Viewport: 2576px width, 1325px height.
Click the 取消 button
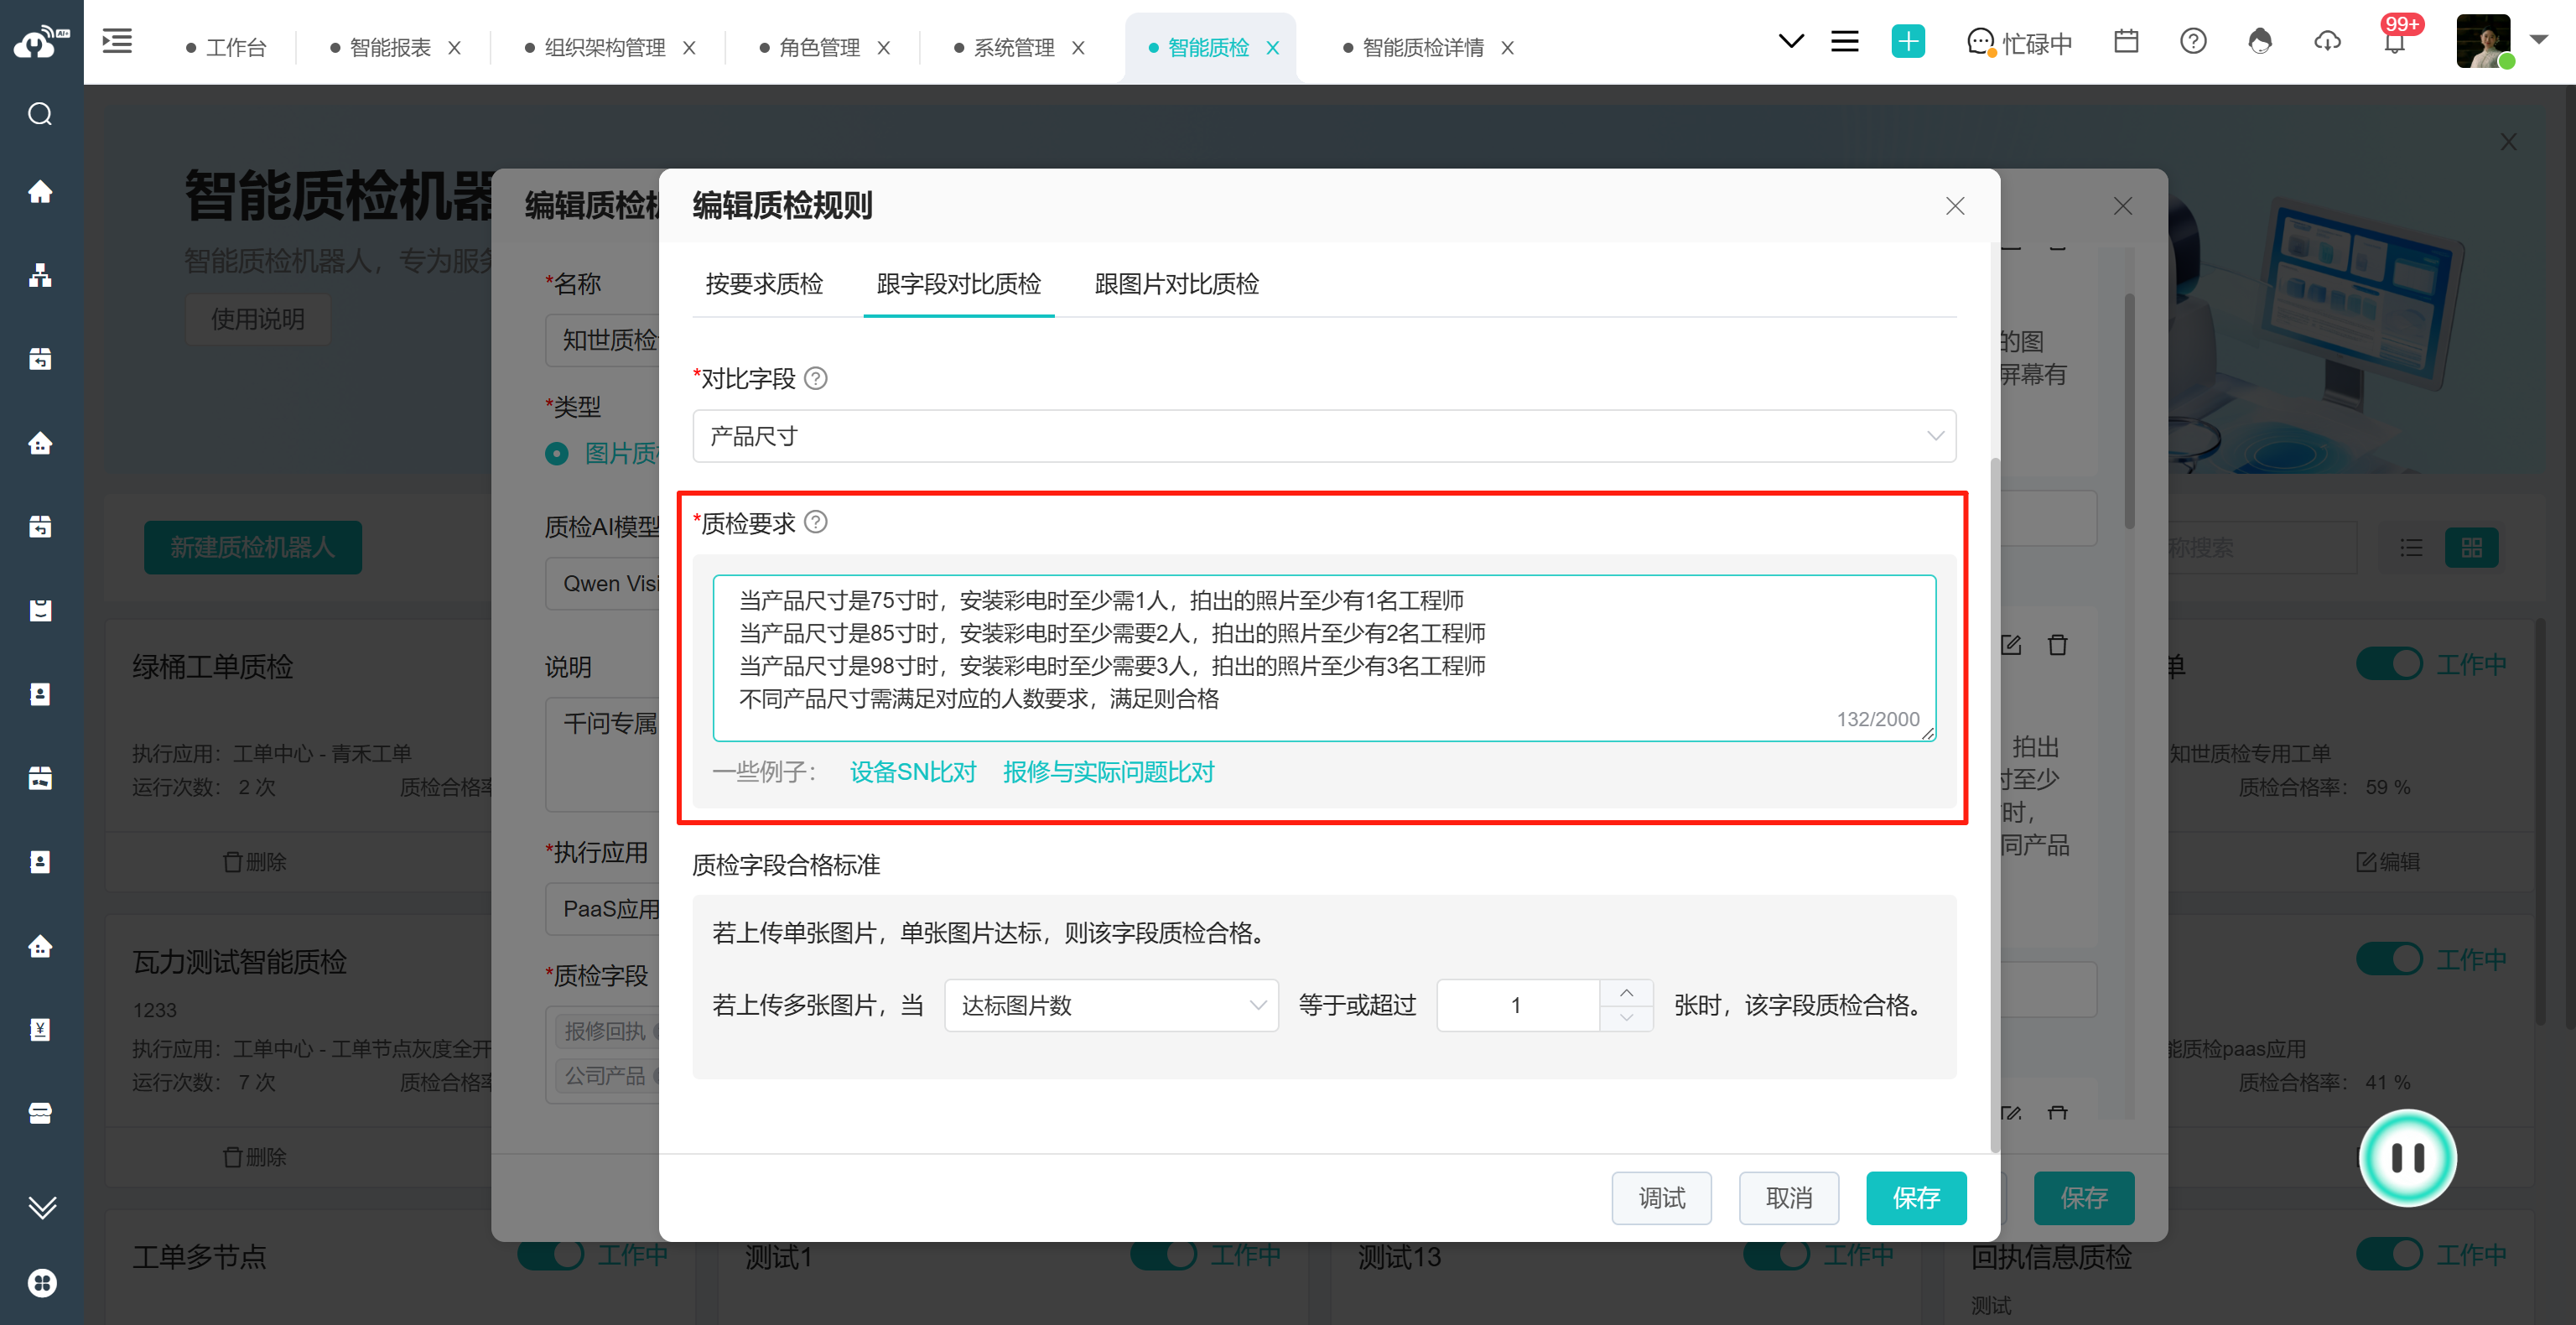1789,1198
